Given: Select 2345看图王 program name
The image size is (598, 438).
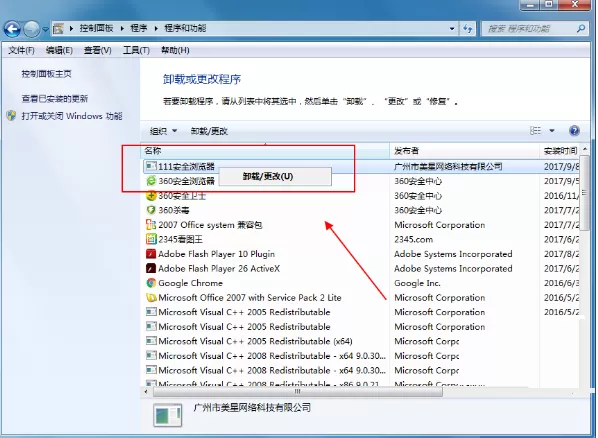Looking at the screenshot, I should [180, 239].
